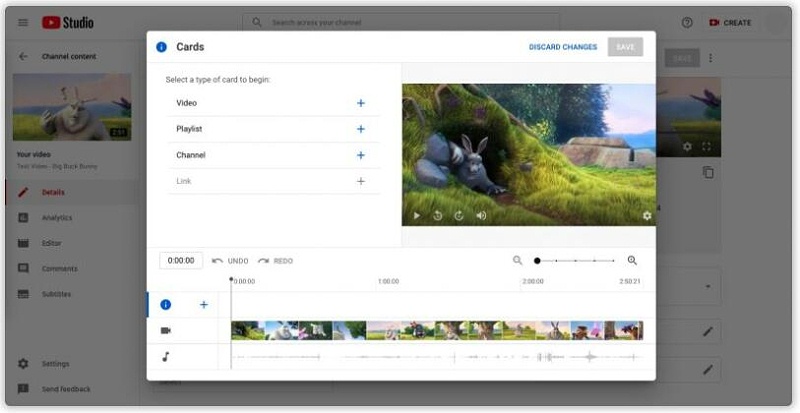Add a Channel card with plus icon
This screenshot has width=800, height=413.
pos(361,155)
